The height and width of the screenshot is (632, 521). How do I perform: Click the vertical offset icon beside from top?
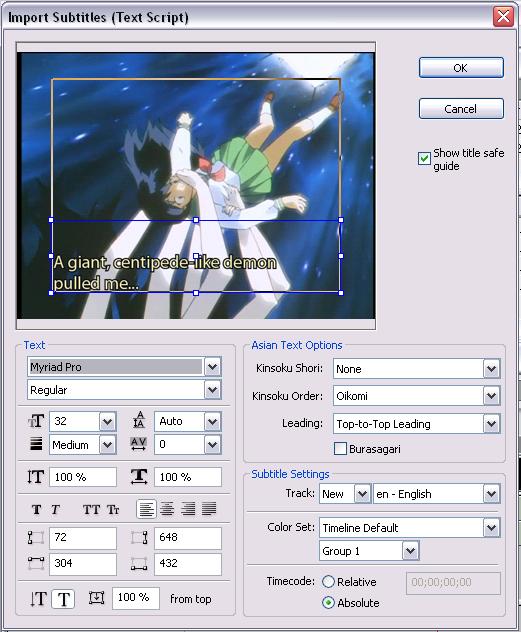coord(96,598)
